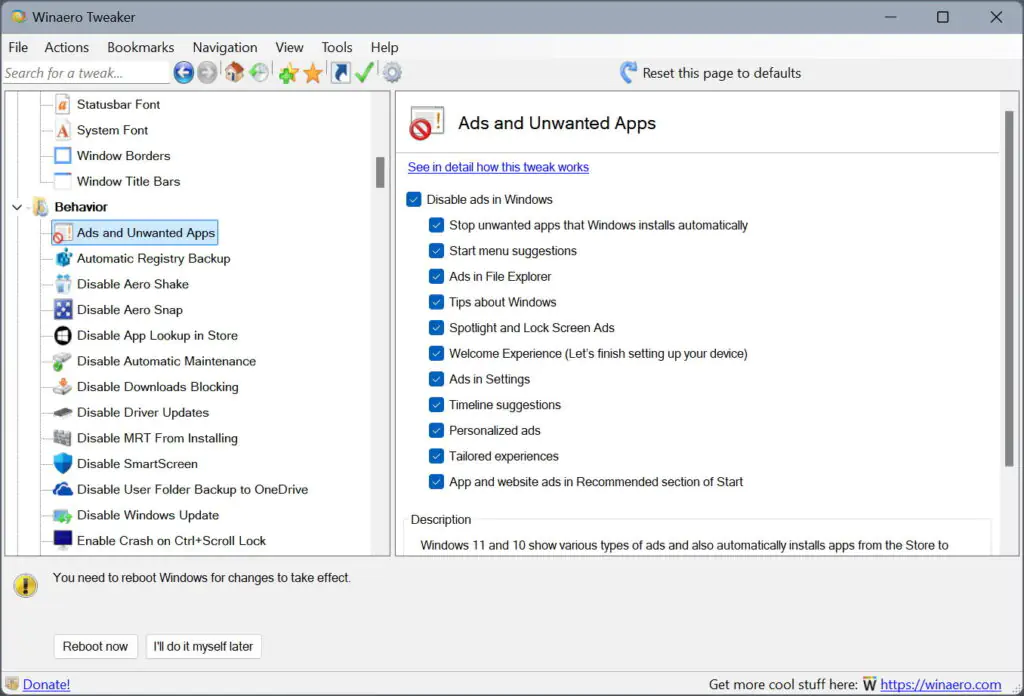The height and width of the screenshot is (696, 1024).
Task: Toggle the Personalized ads checkbox
Action: tap(436, 431)
